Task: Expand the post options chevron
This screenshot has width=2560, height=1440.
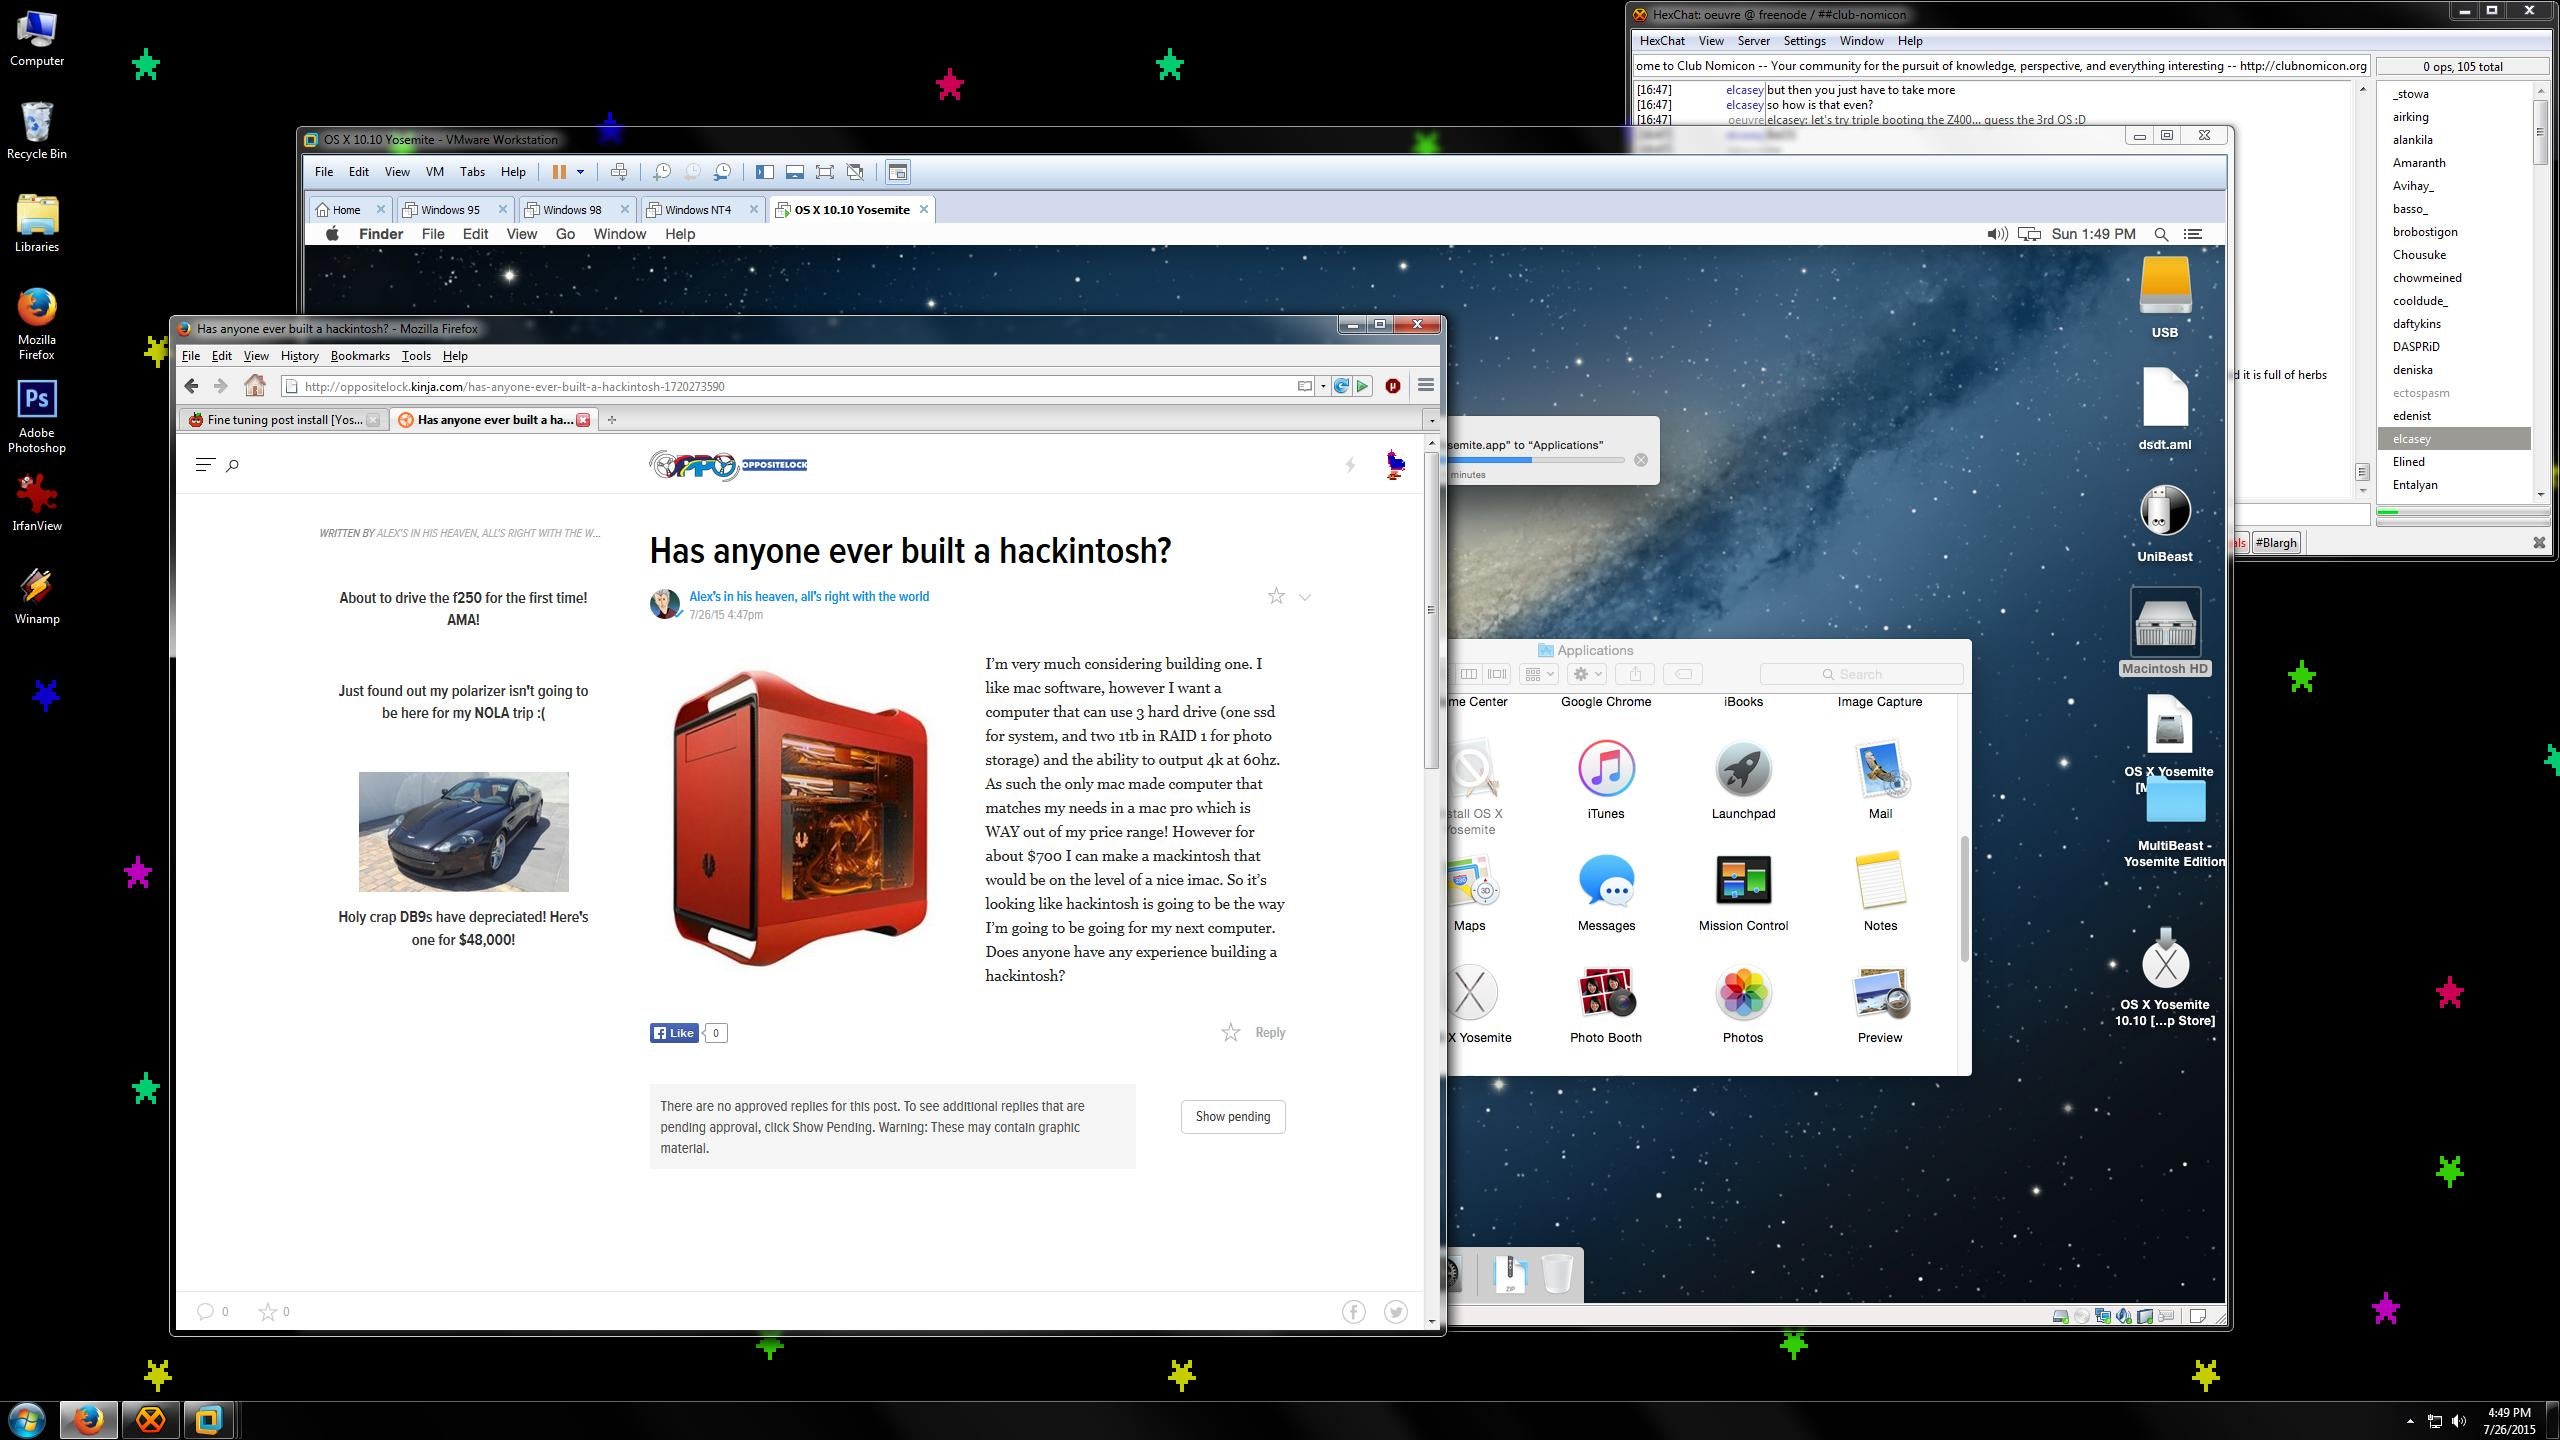Action: click(x=1305, y=597)
